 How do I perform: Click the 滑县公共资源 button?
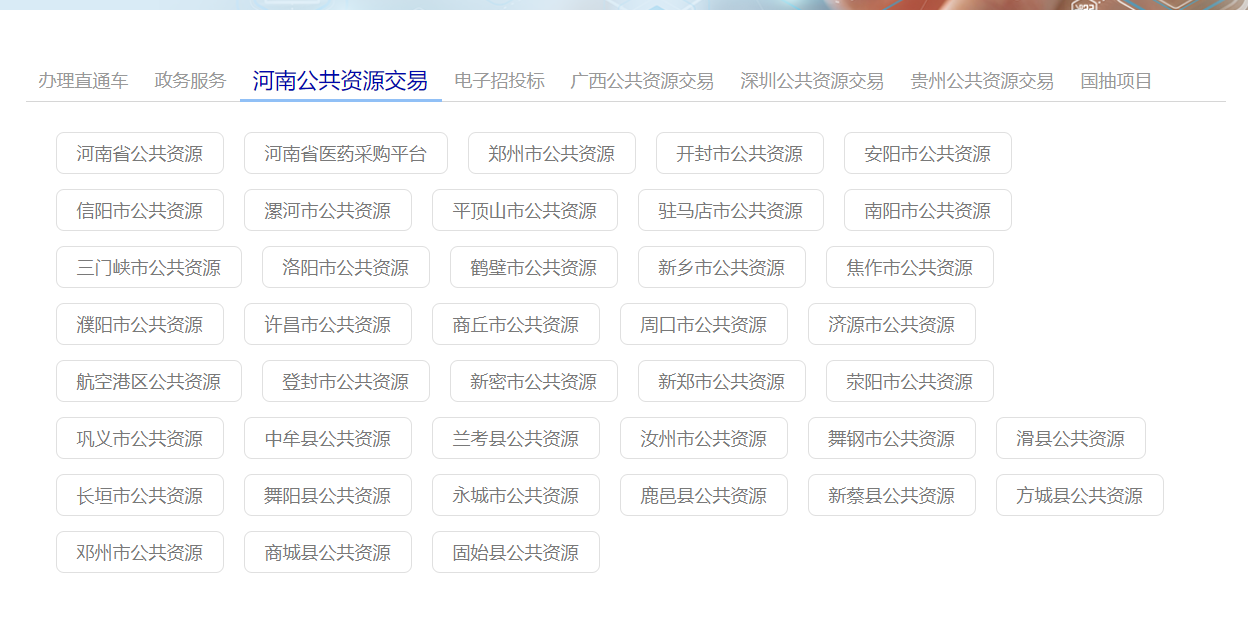[1071, 439]
